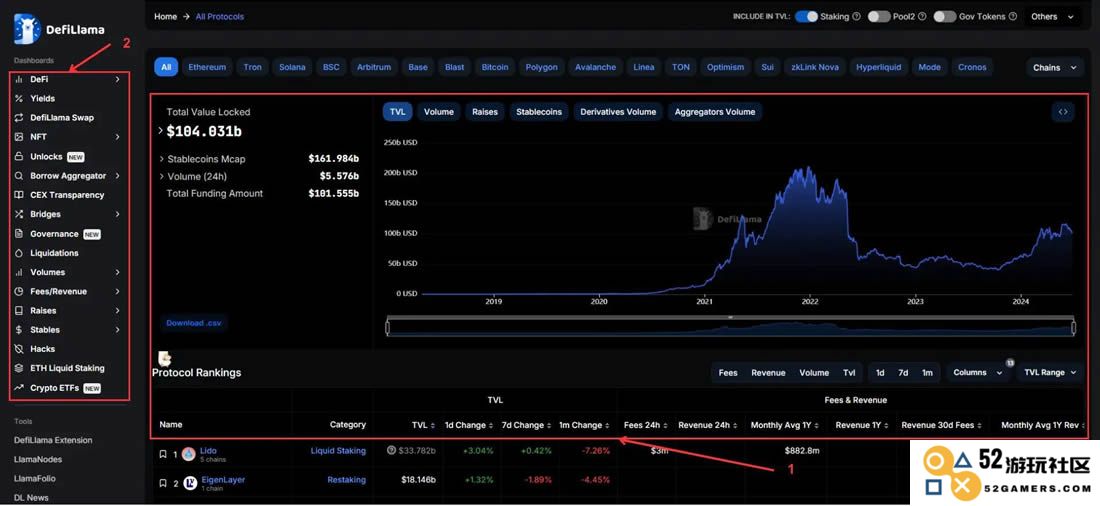Switch chart to Stablecoins
The image size is (1100, 506).
click(x=539, y=112)
